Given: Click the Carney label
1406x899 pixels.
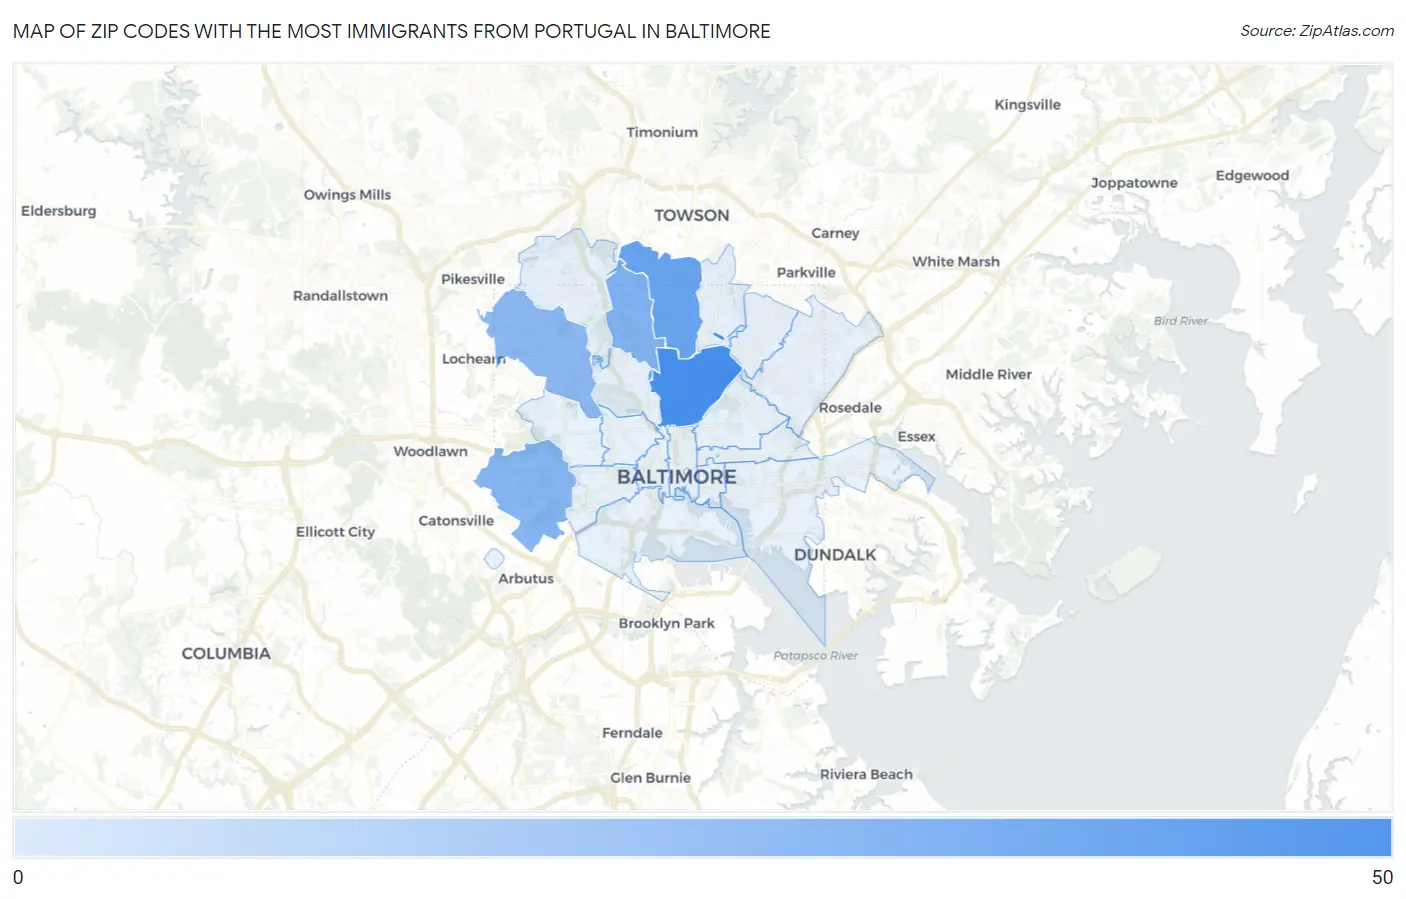Looking at the screenshot, I should (835, 234).
